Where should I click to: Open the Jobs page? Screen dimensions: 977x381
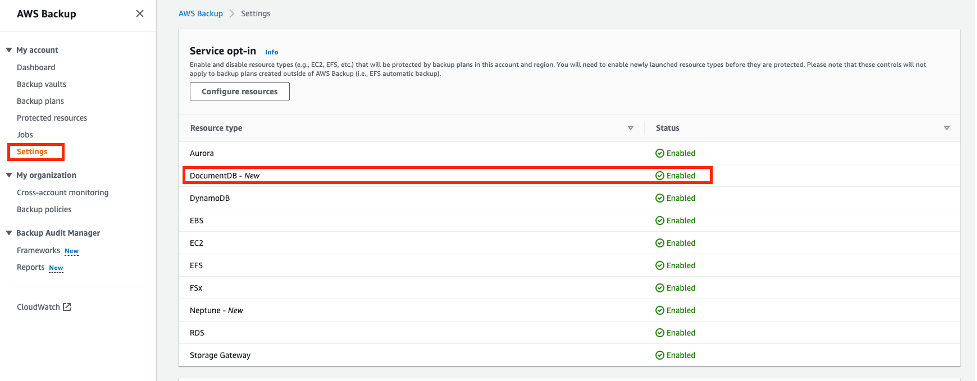click(x=25, y=135)
